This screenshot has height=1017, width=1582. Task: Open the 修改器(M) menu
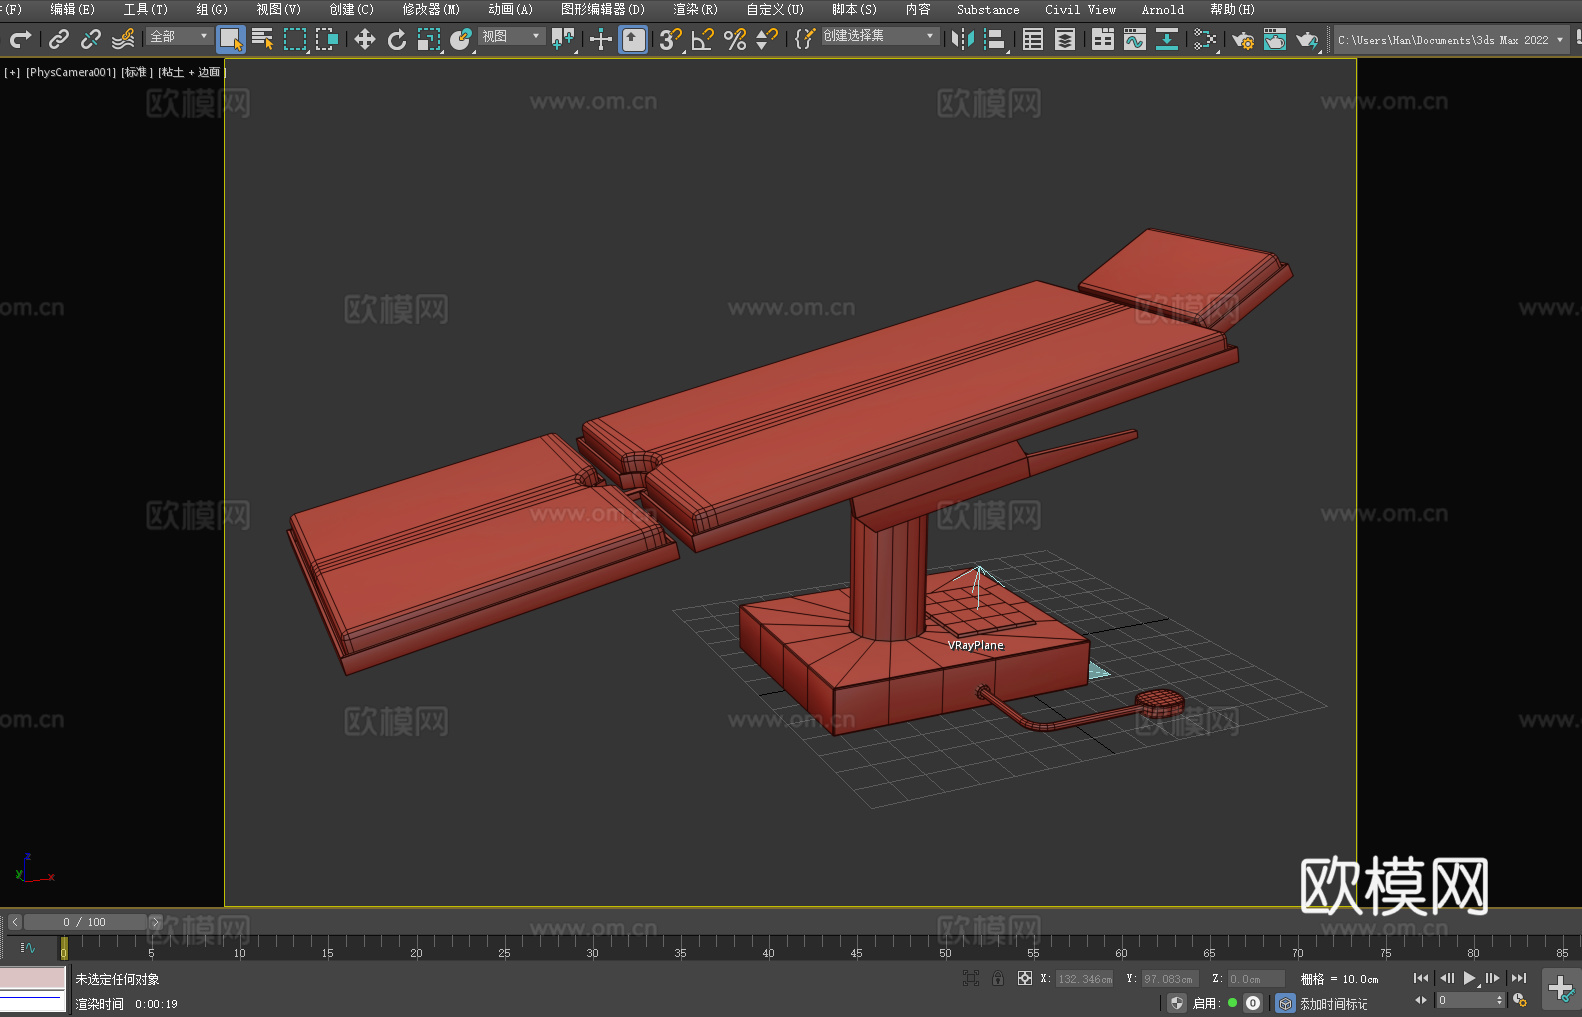[x=431, y=9]
